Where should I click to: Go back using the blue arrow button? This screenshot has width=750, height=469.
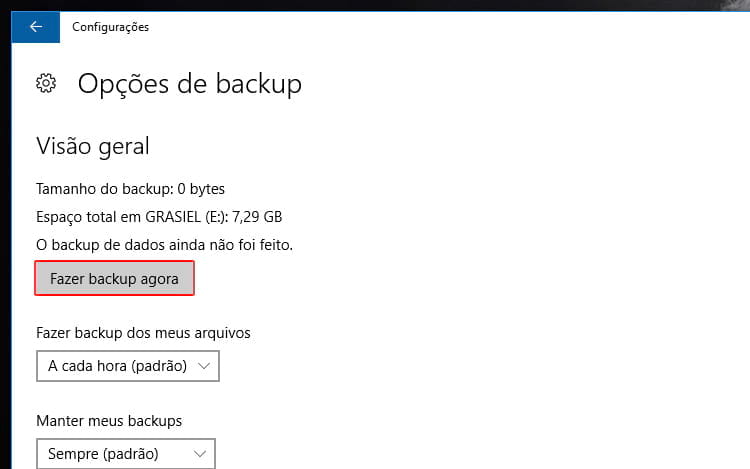pos(36,27)
